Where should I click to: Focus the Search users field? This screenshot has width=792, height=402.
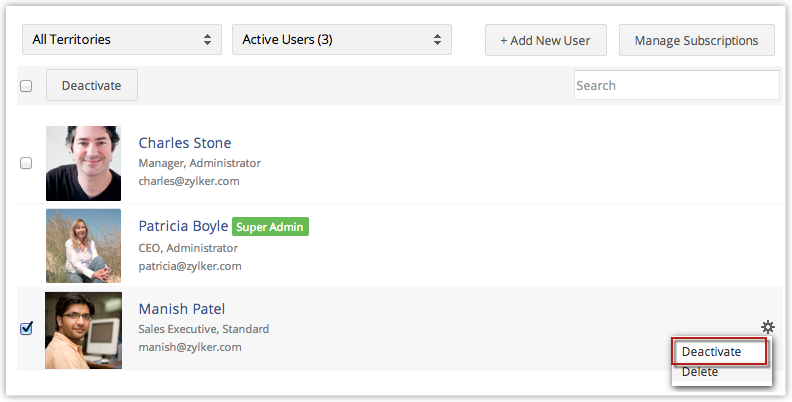676,86
